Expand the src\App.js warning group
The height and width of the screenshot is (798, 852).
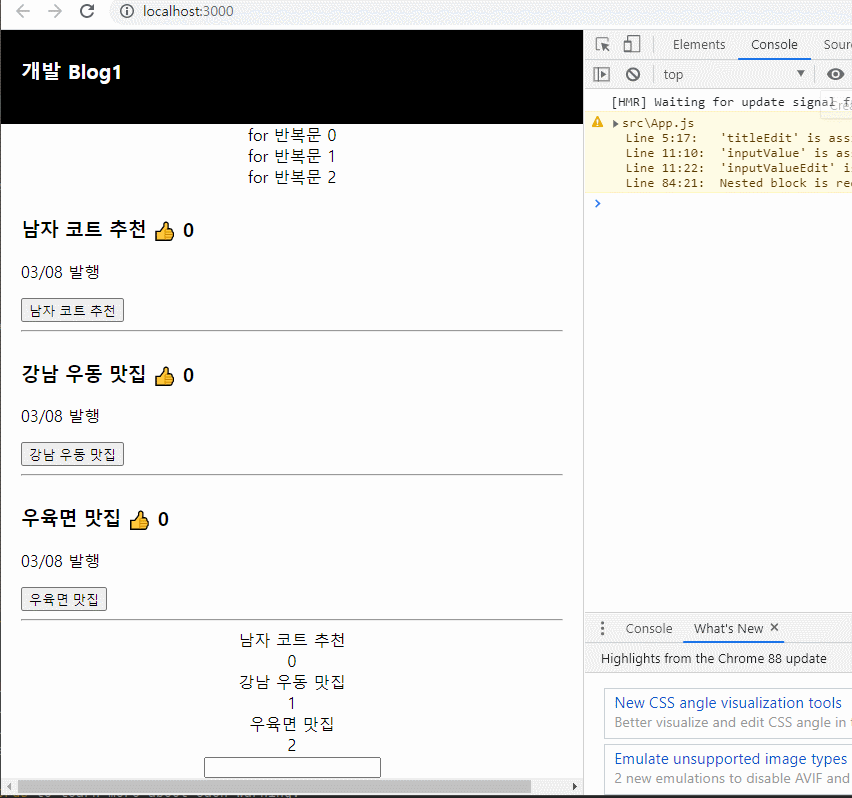click(615, 123)
